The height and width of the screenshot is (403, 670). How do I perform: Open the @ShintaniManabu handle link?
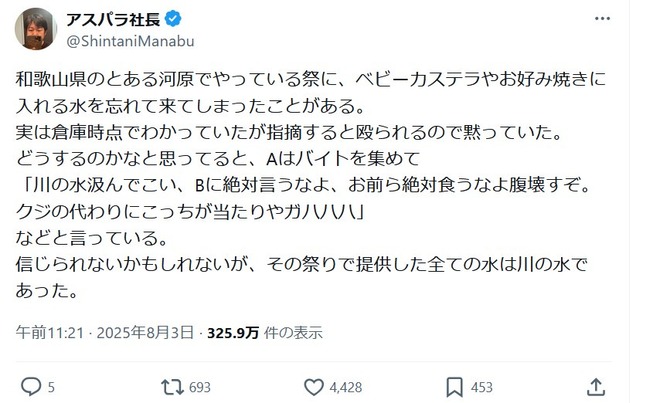[x=131, y=41]
